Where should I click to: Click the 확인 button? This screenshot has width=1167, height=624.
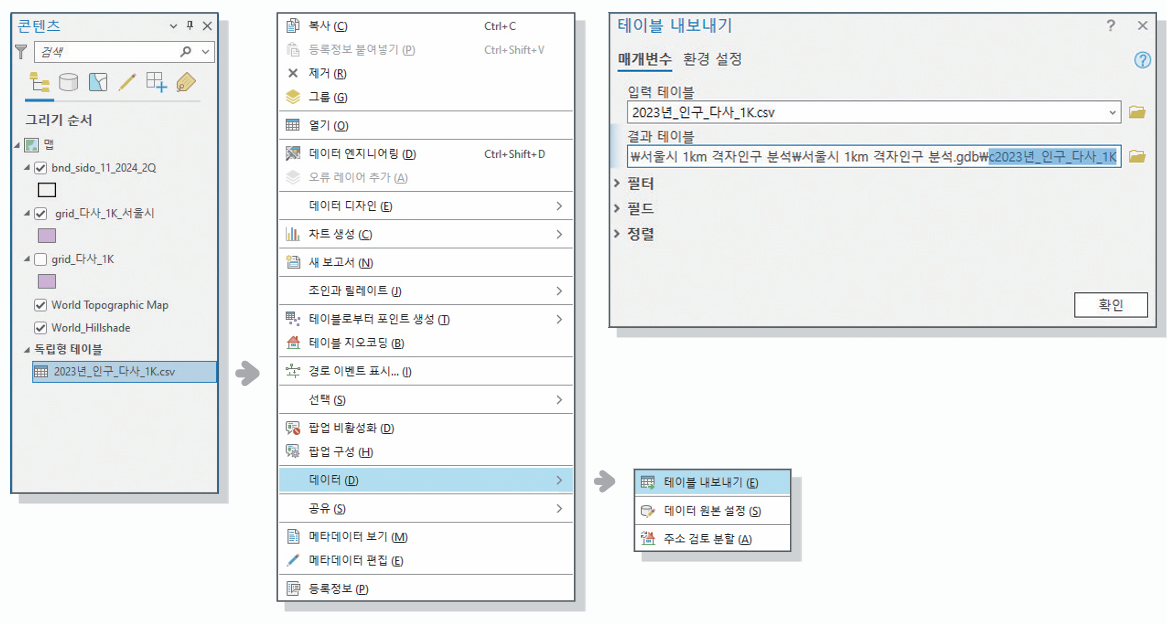tap(1110, 305)
